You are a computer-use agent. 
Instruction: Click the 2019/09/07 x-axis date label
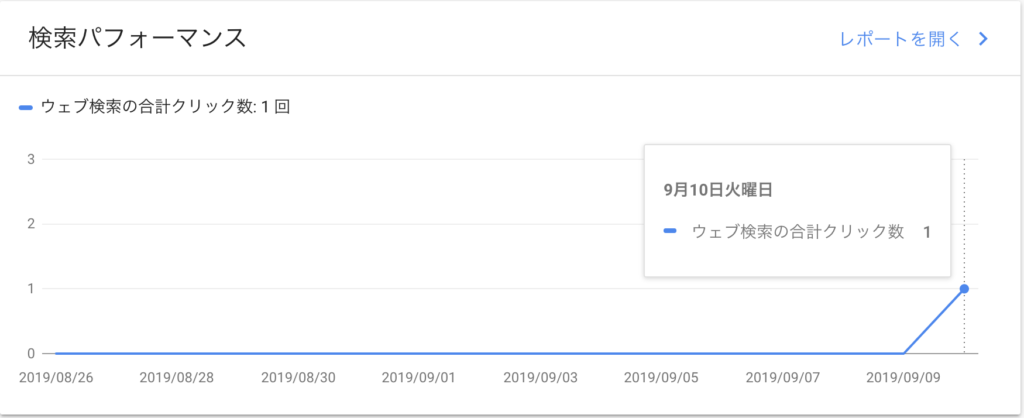coord(783,378)
